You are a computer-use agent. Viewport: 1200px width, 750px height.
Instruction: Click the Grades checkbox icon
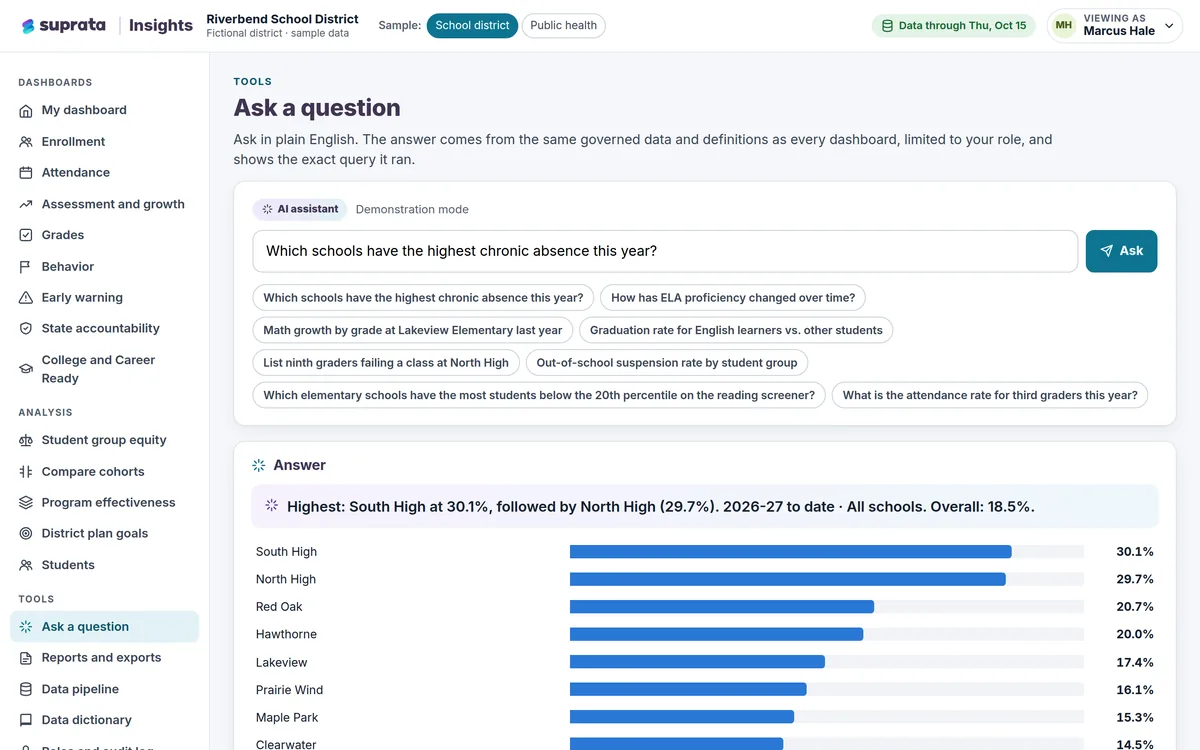click(26, 235)
